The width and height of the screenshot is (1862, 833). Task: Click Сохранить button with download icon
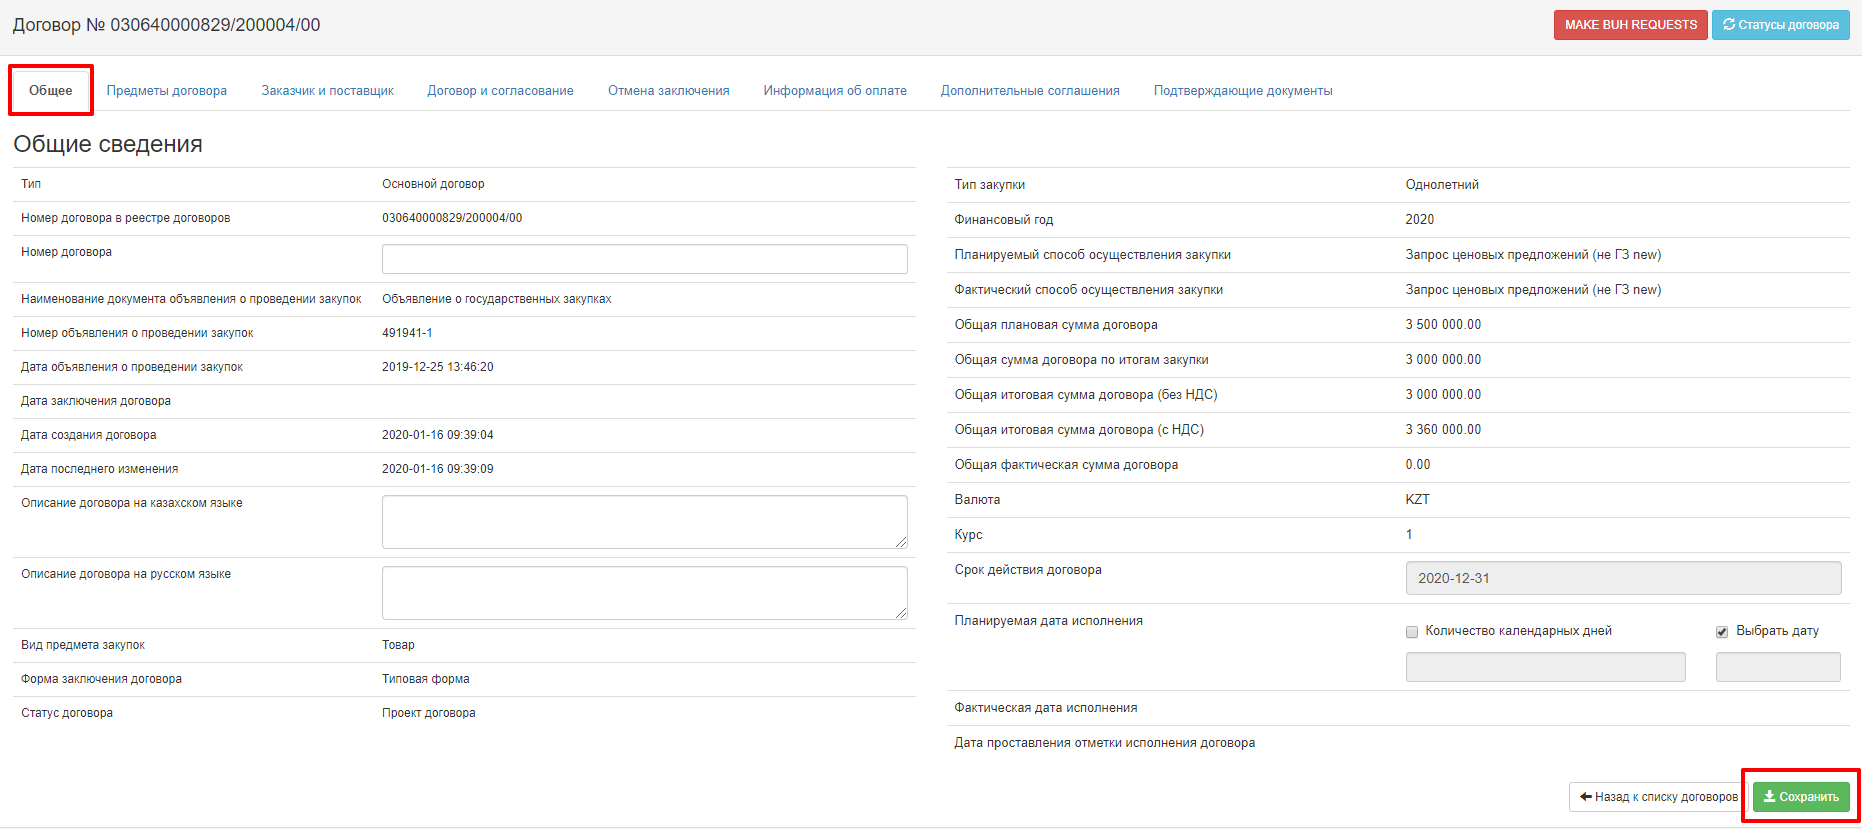[1800, 797]
